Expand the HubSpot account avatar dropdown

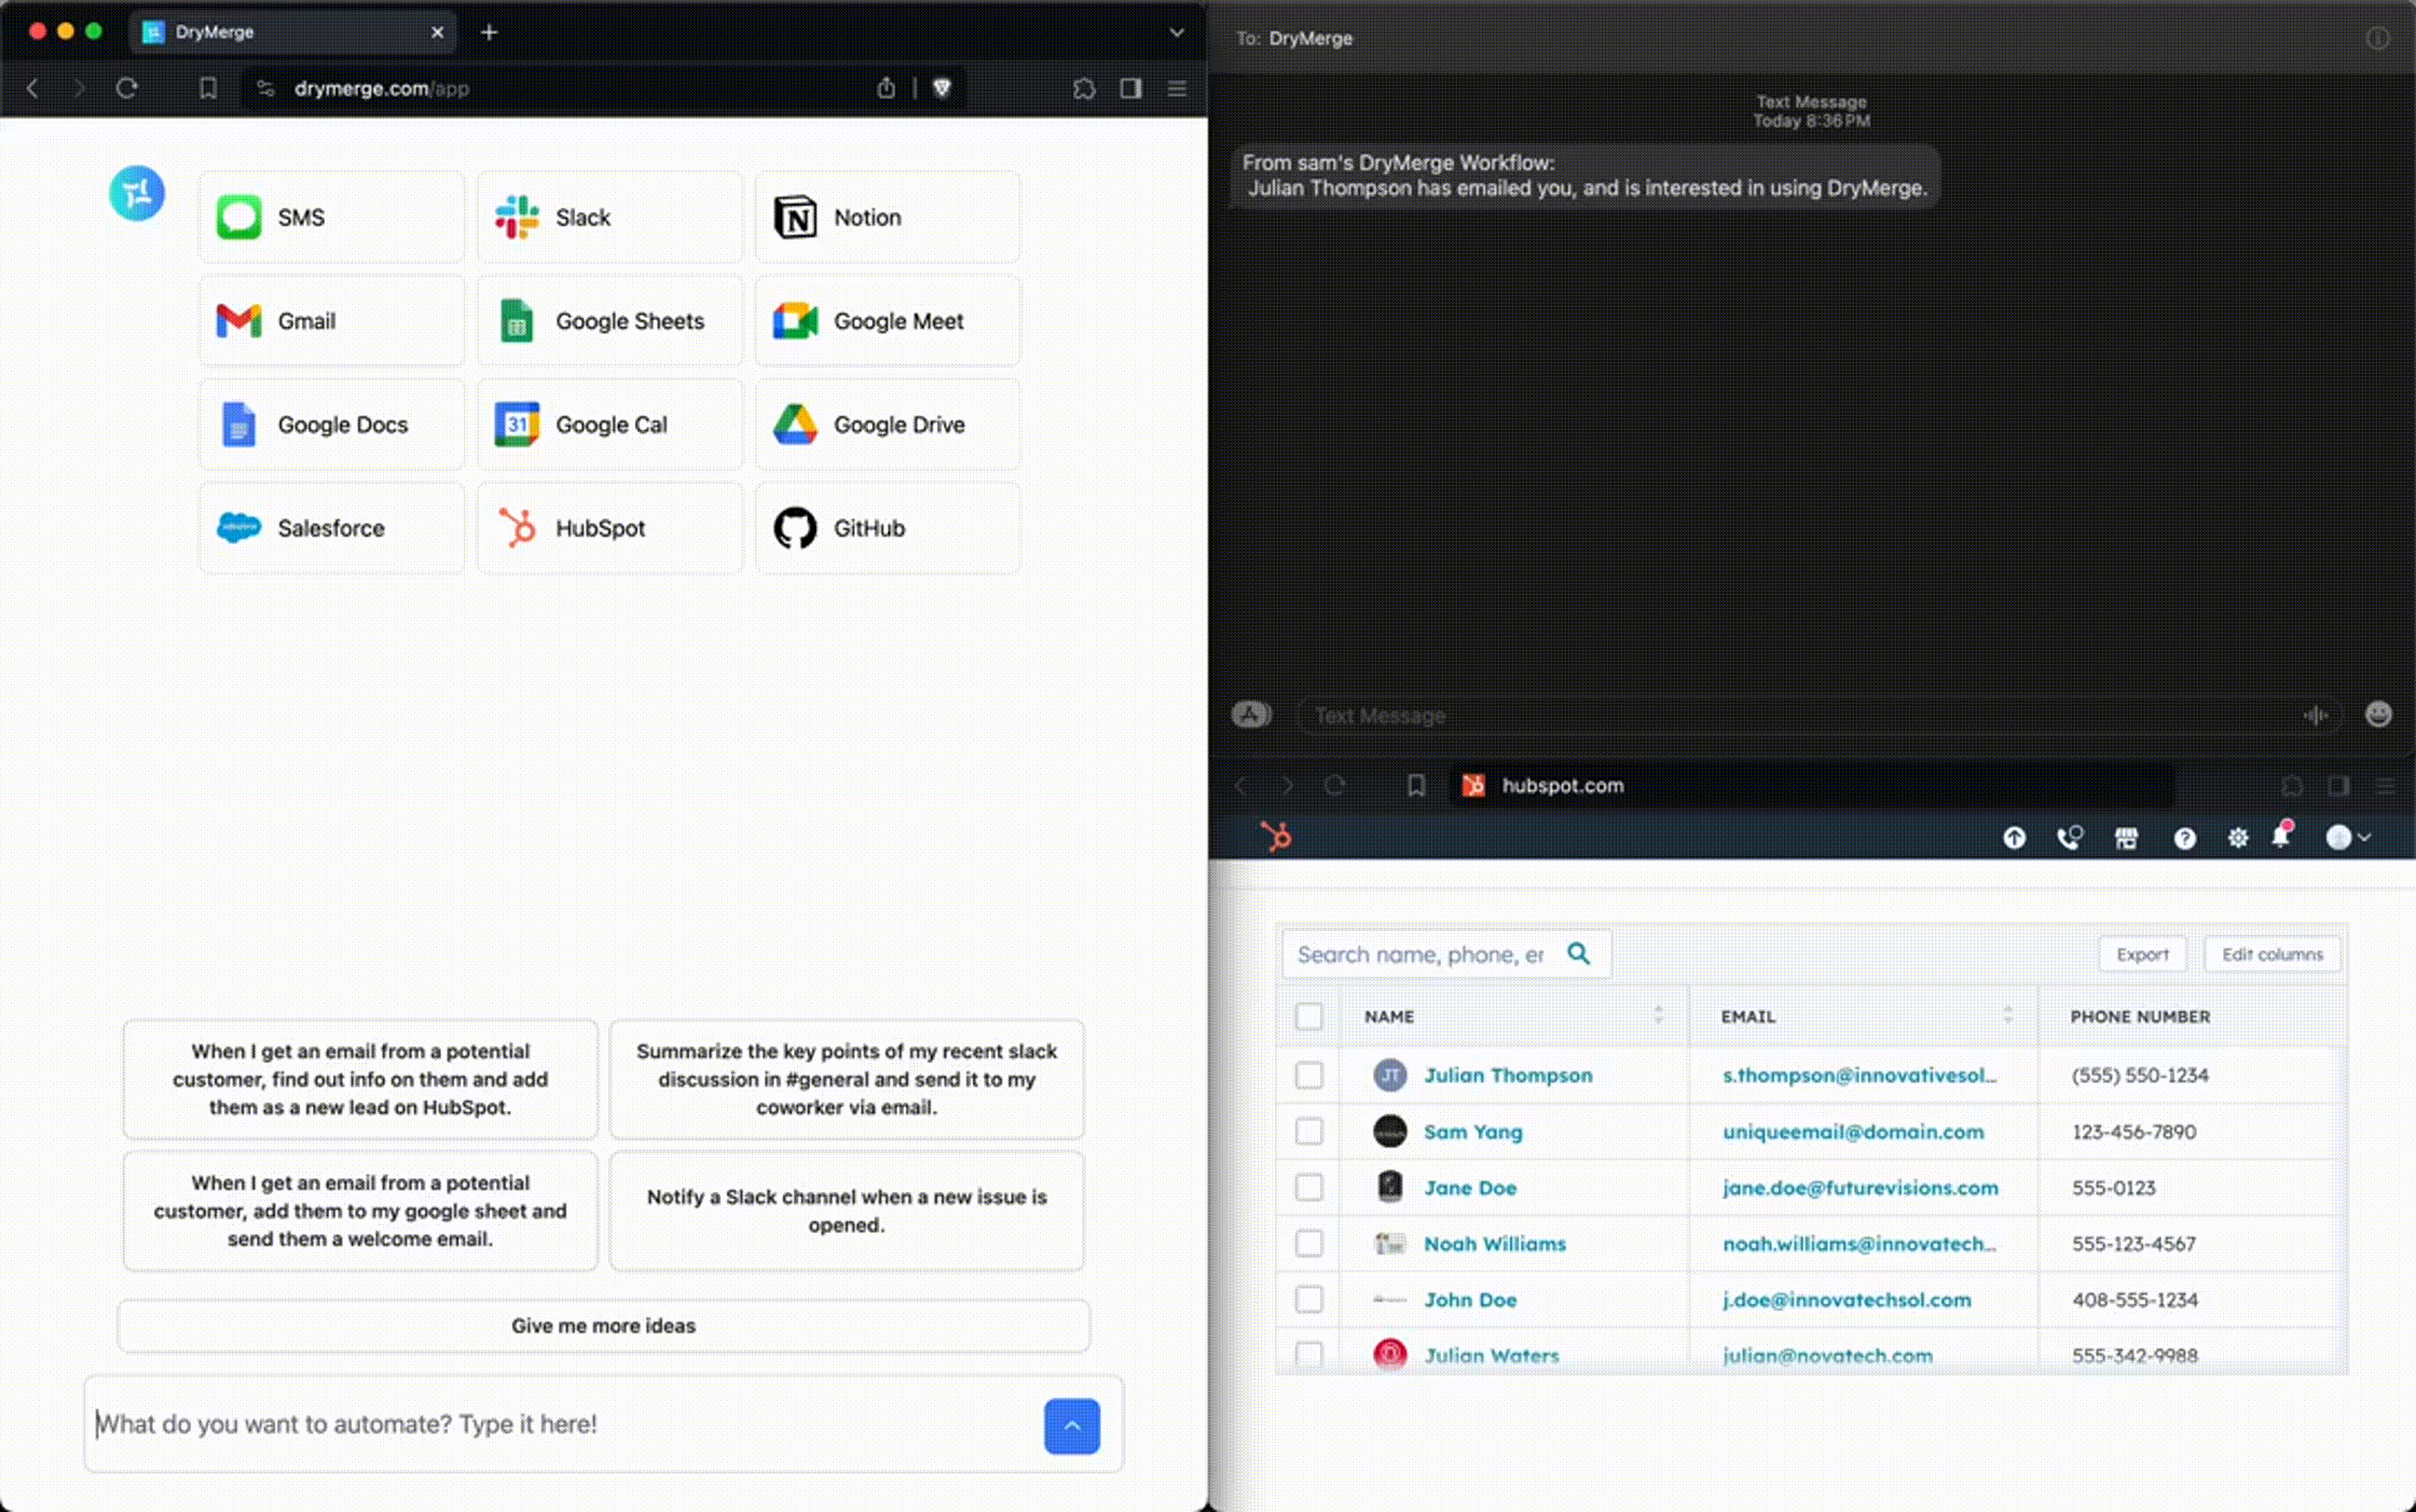point(2347,838)
